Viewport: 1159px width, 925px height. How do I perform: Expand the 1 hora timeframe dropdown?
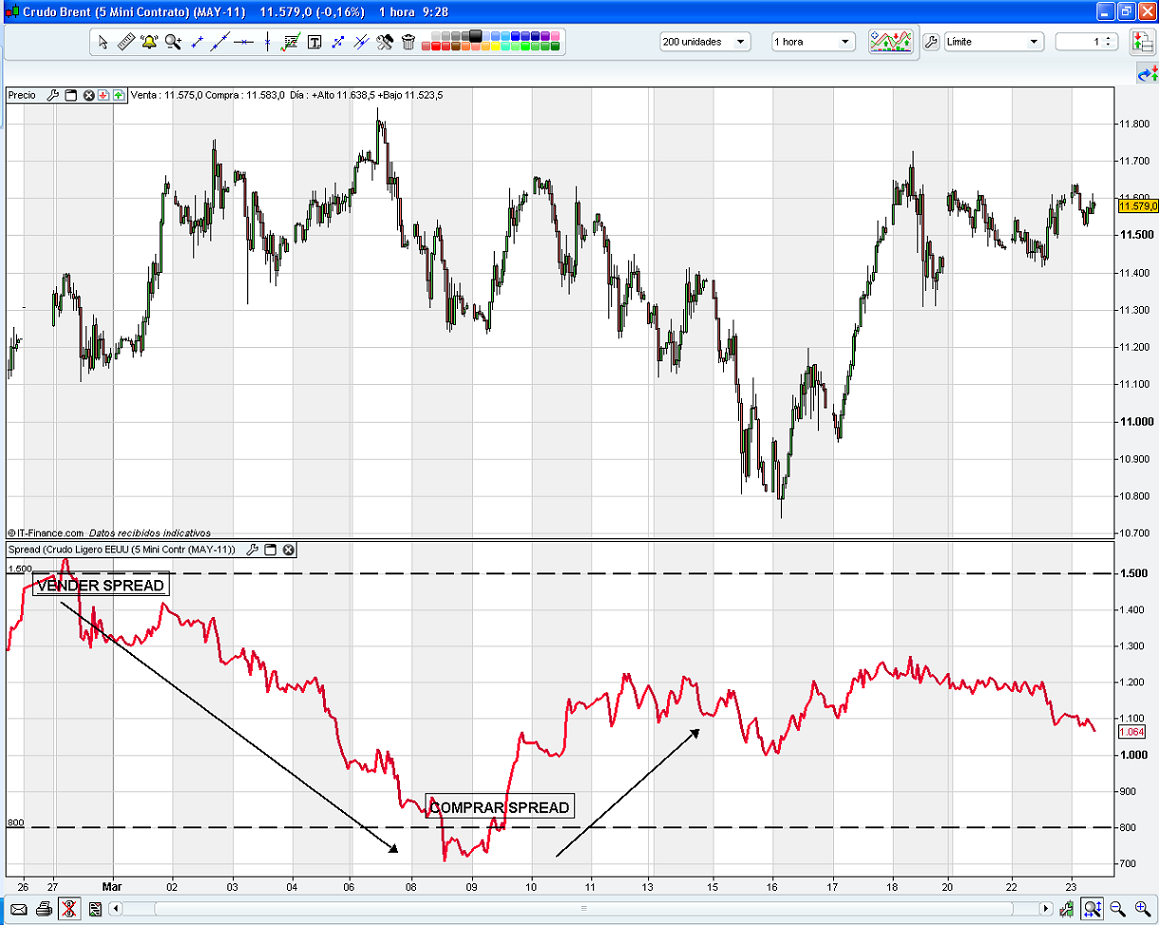(813, 42)
